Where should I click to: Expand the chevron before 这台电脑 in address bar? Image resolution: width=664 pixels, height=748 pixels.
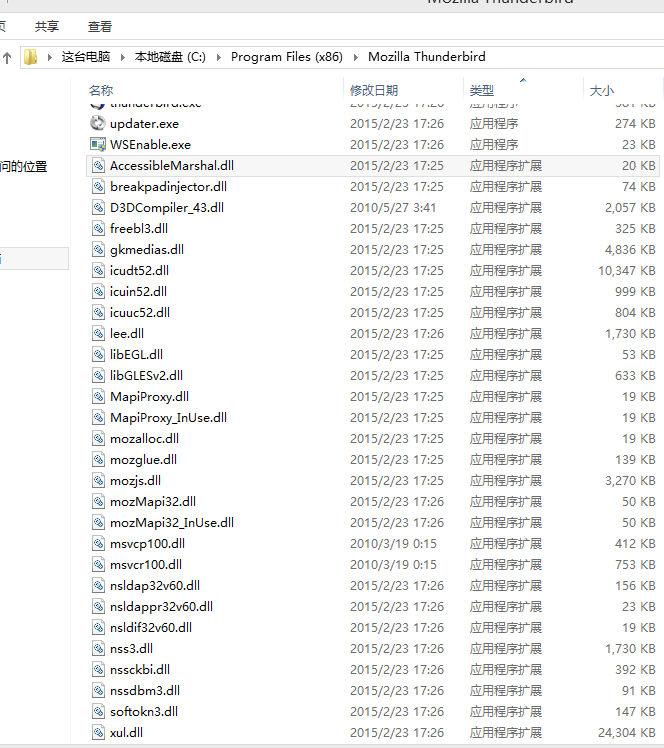50,57
